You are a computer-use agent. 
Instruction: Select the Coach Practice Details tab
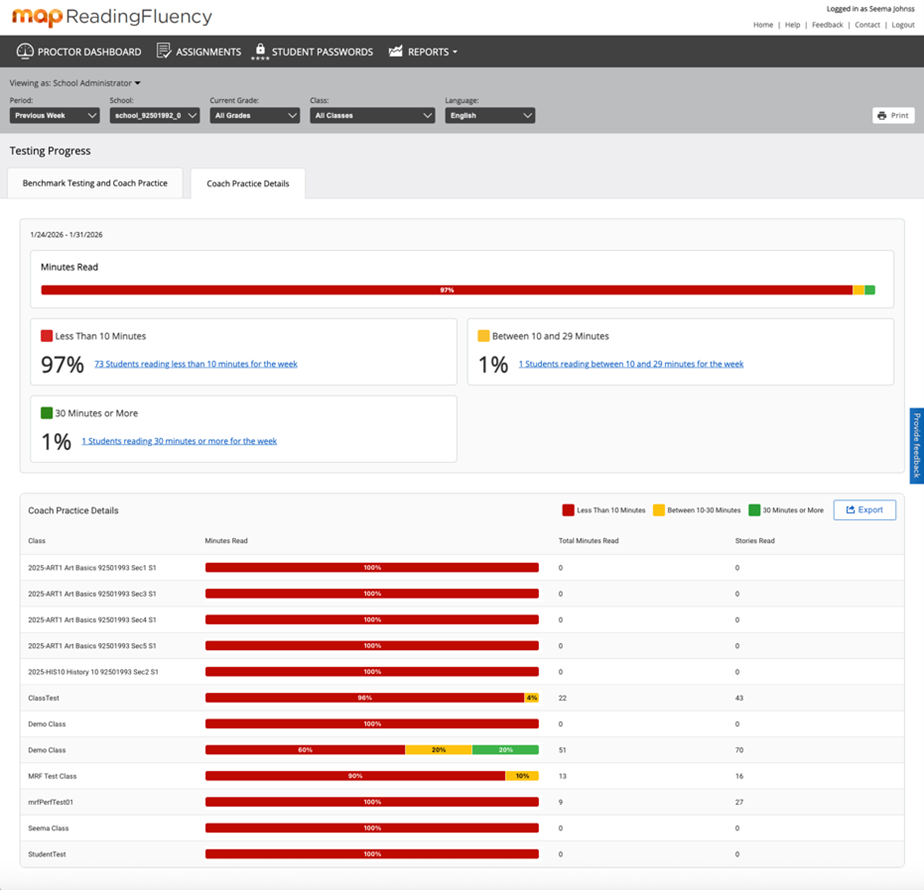248,184
